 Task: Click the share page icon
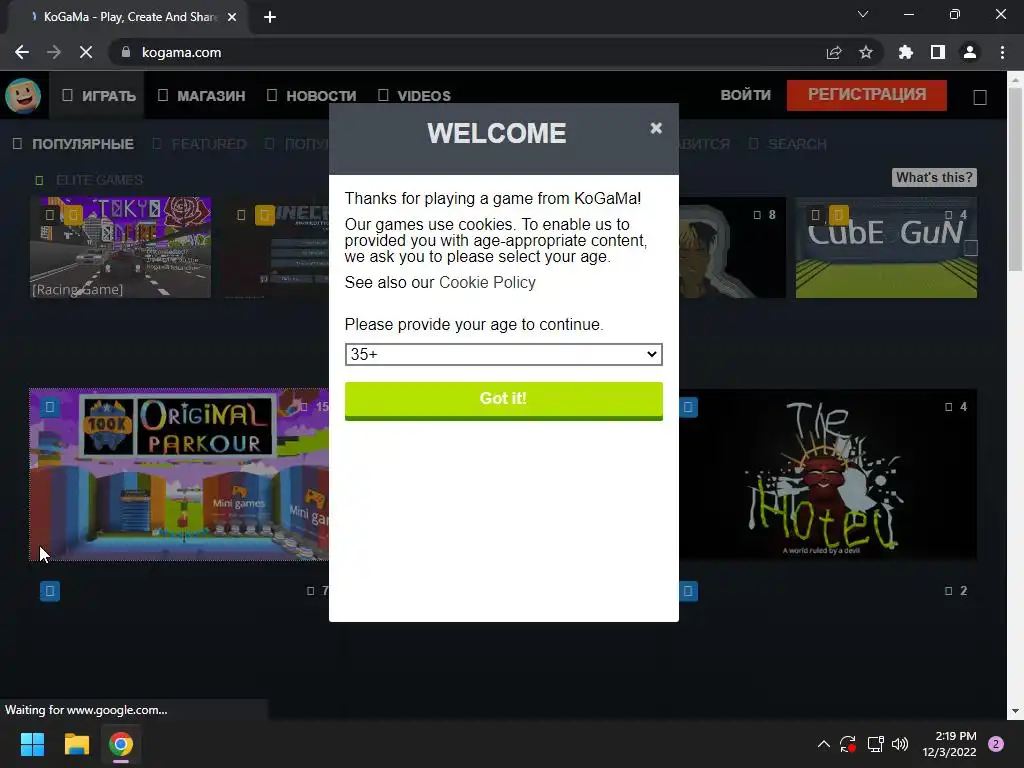tap(834, 52)
